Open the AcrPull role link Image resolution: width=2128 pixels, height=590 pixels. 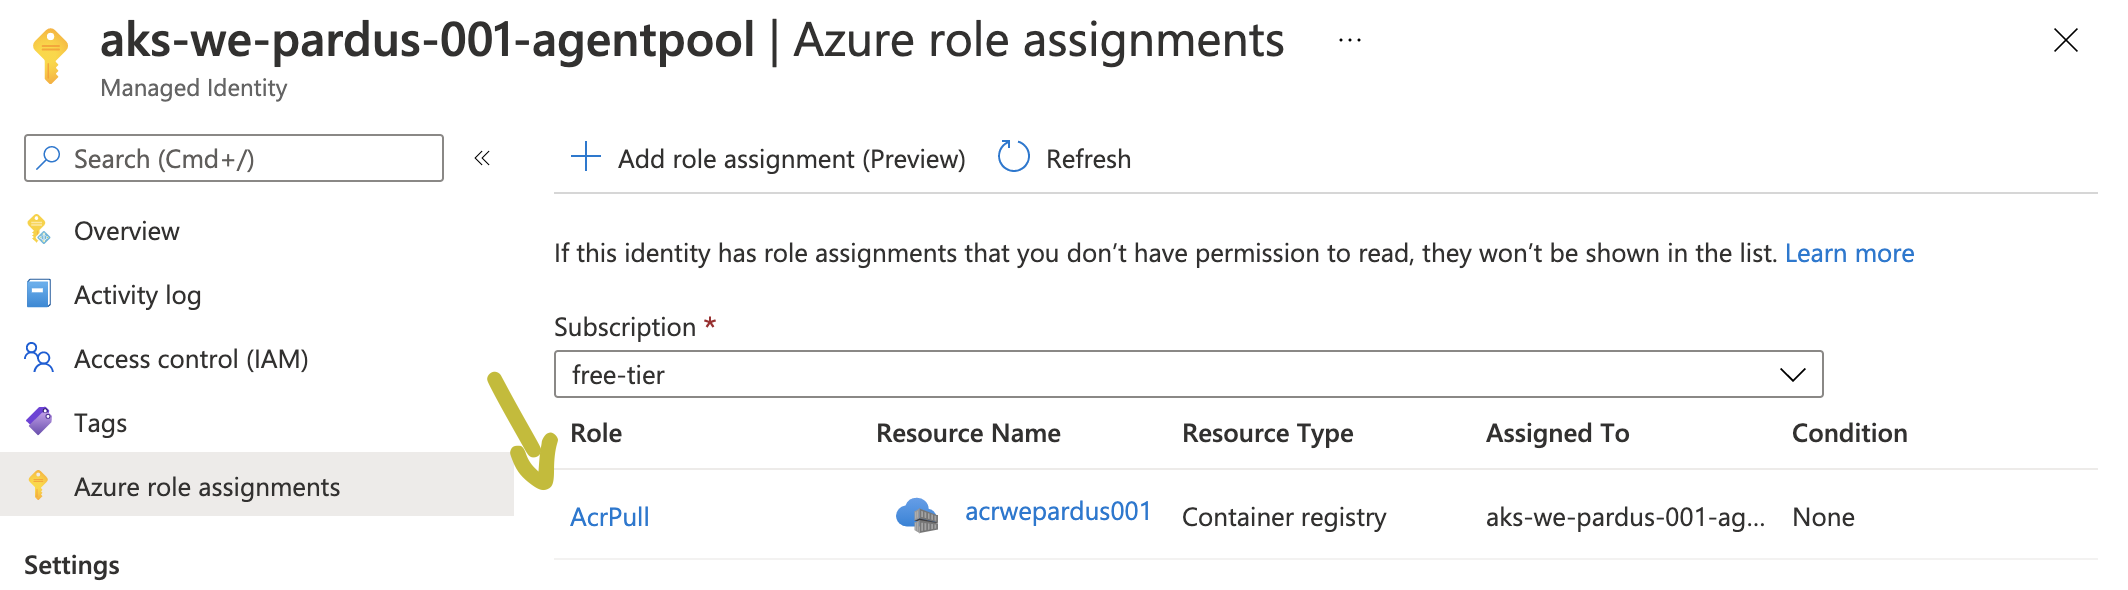(x=610, y=517)
